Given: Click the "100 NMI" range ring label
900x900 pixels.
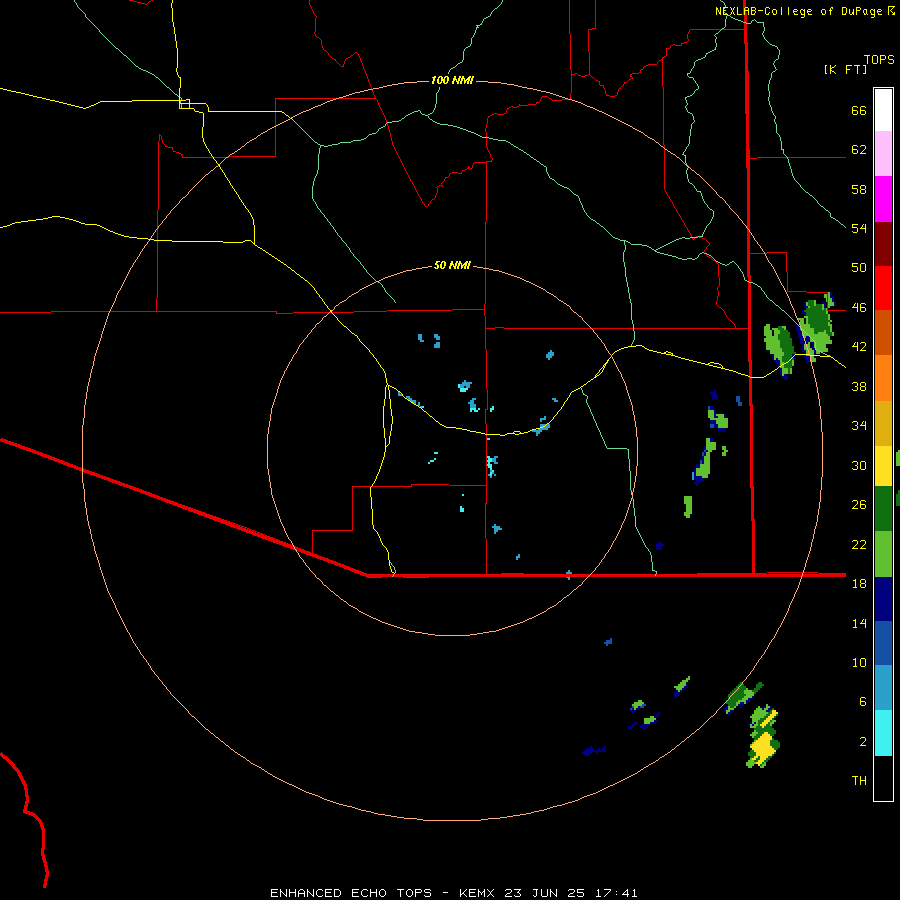Looking at the screenshot, I should pos(452,80).
